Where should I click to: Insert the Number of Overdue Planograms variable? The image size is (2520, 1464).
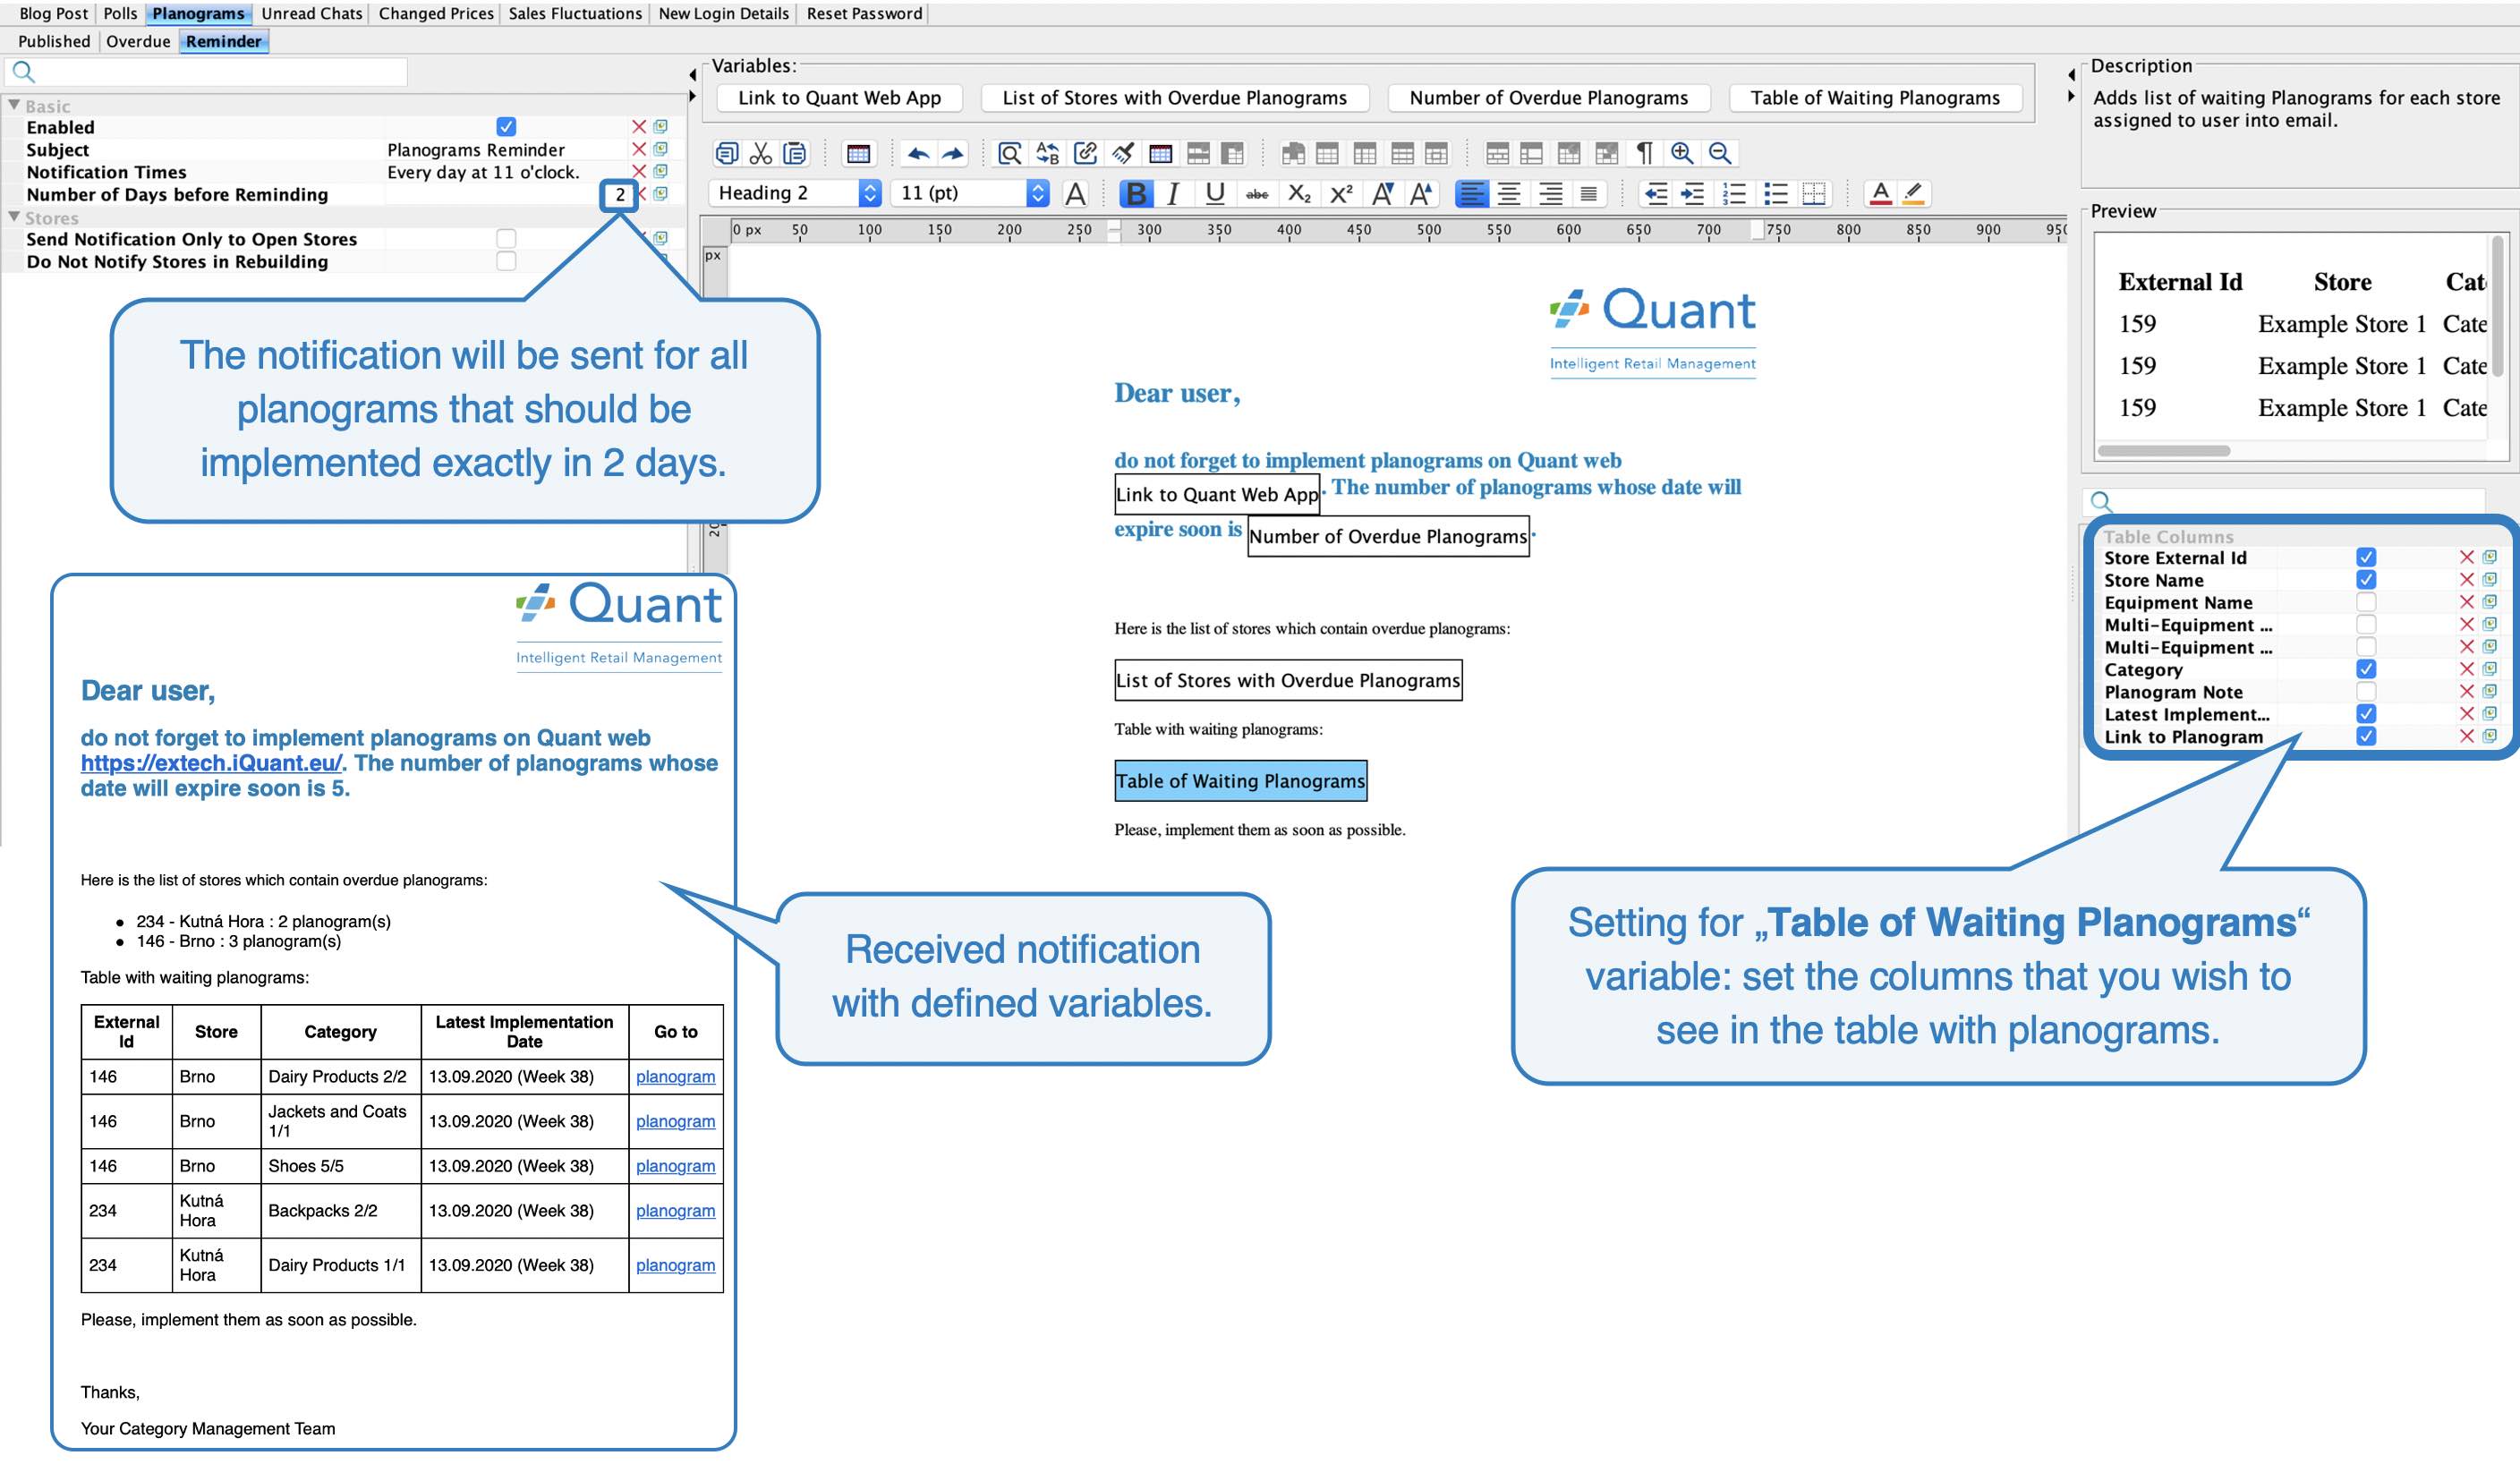(1549, 98)
